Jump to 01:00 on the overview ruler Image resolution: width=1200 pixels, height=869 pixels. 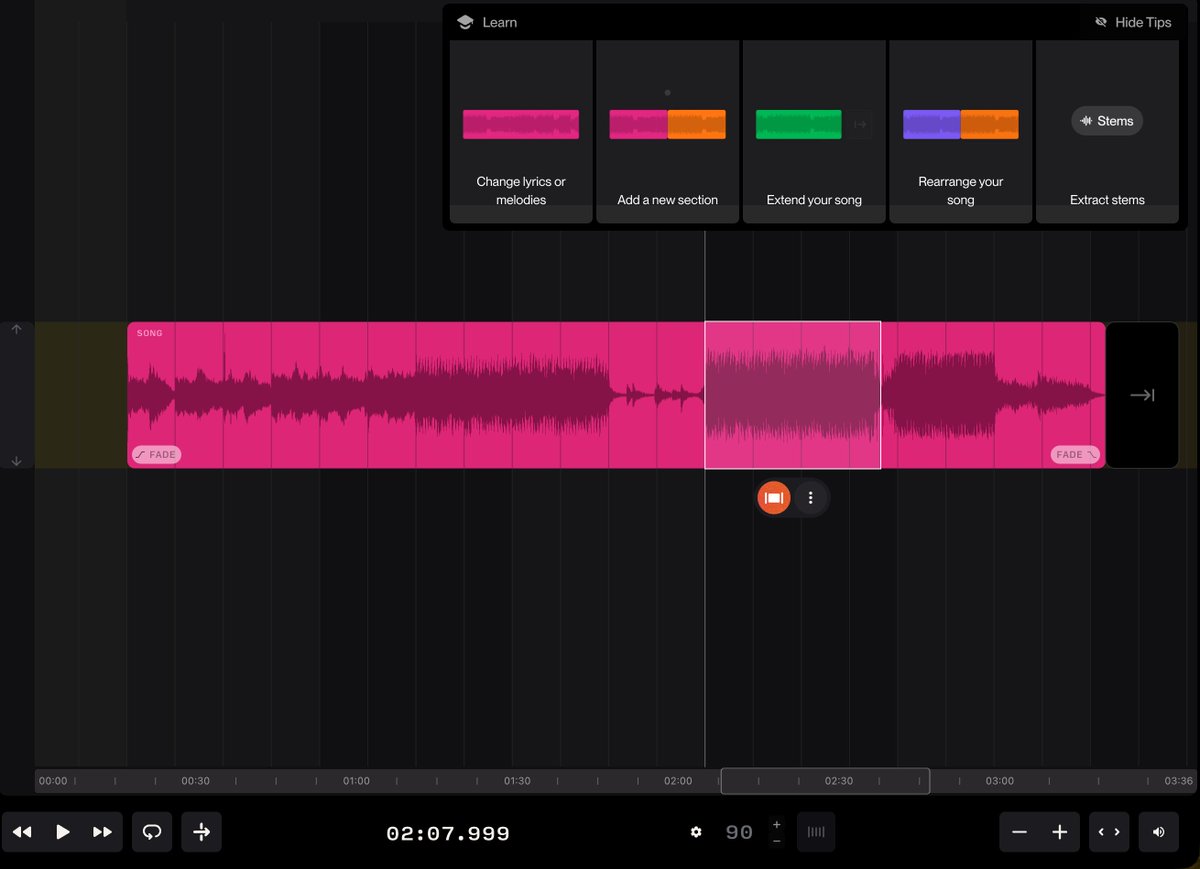point(356,781)
